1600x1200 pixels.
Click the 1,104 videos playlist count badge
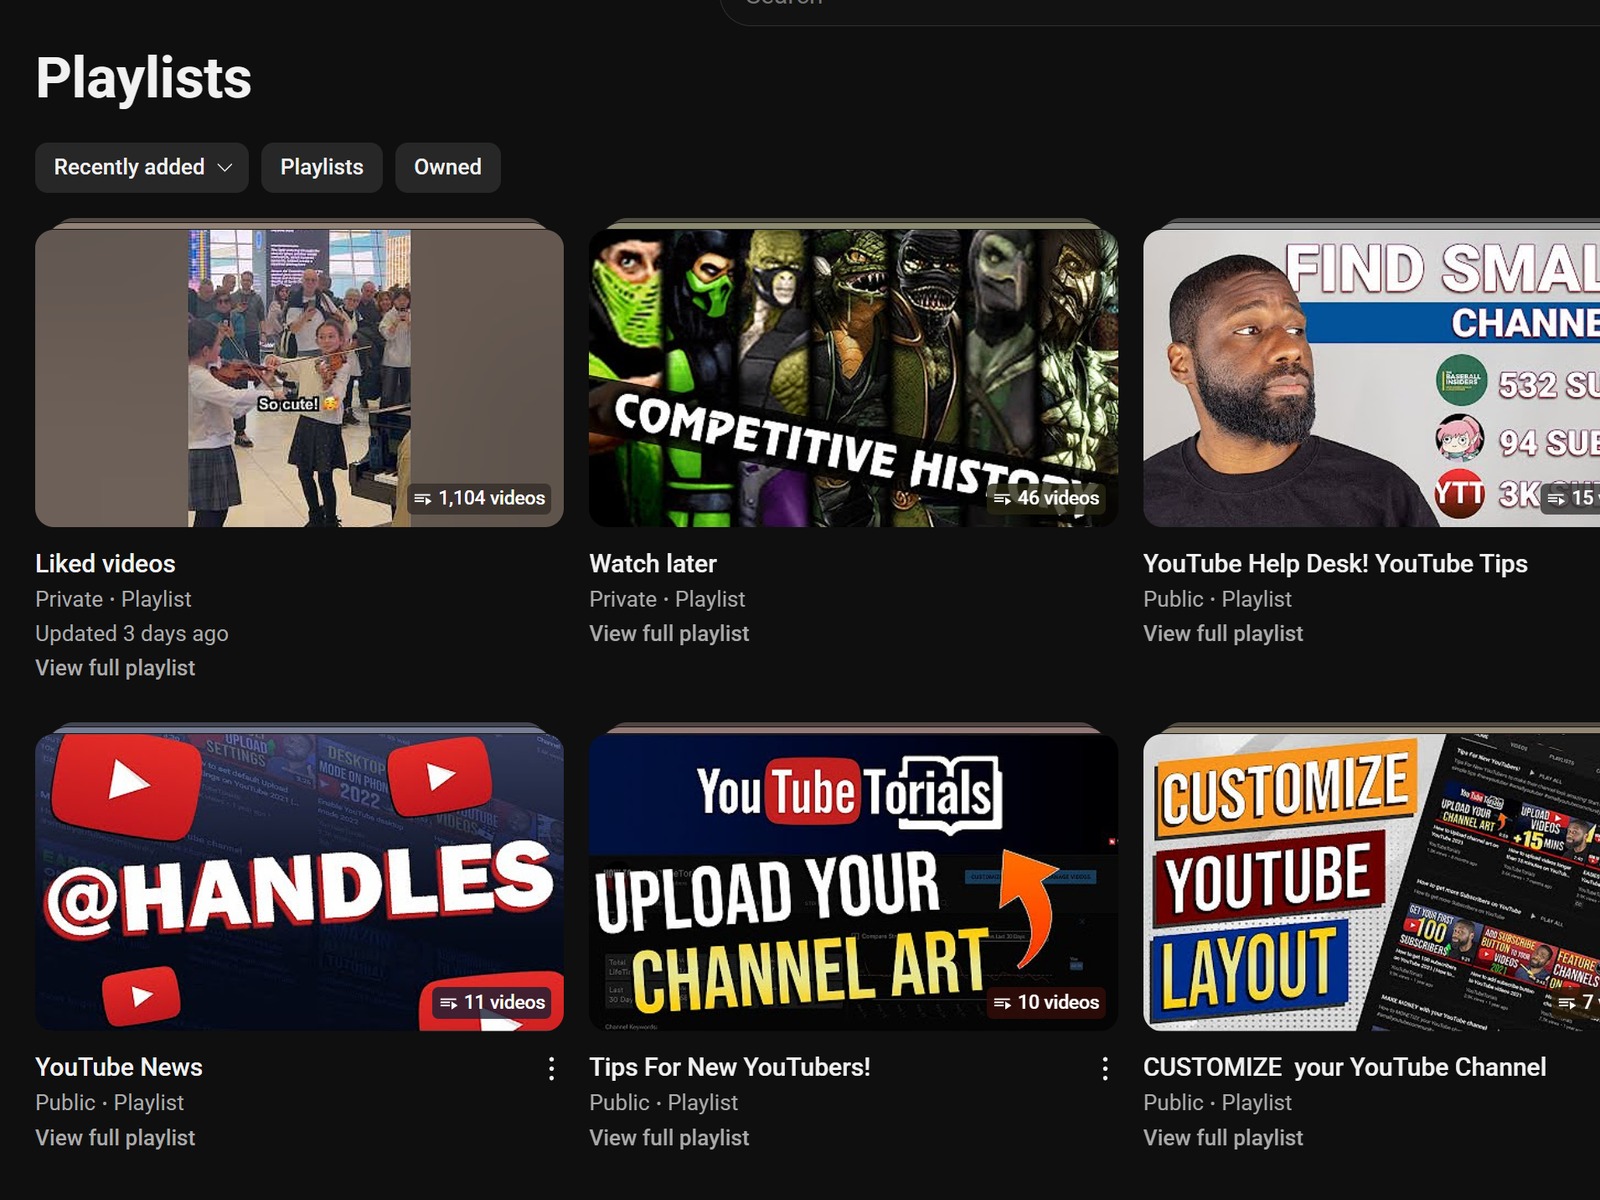[481, 498]
